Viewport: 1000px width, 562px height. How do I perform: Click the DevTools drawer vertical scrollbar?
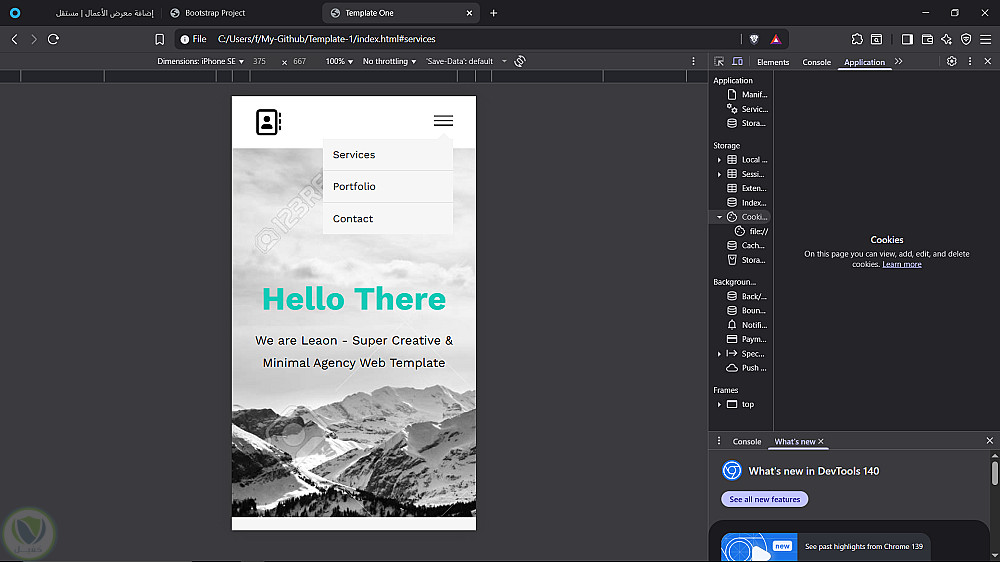(994, 473)
